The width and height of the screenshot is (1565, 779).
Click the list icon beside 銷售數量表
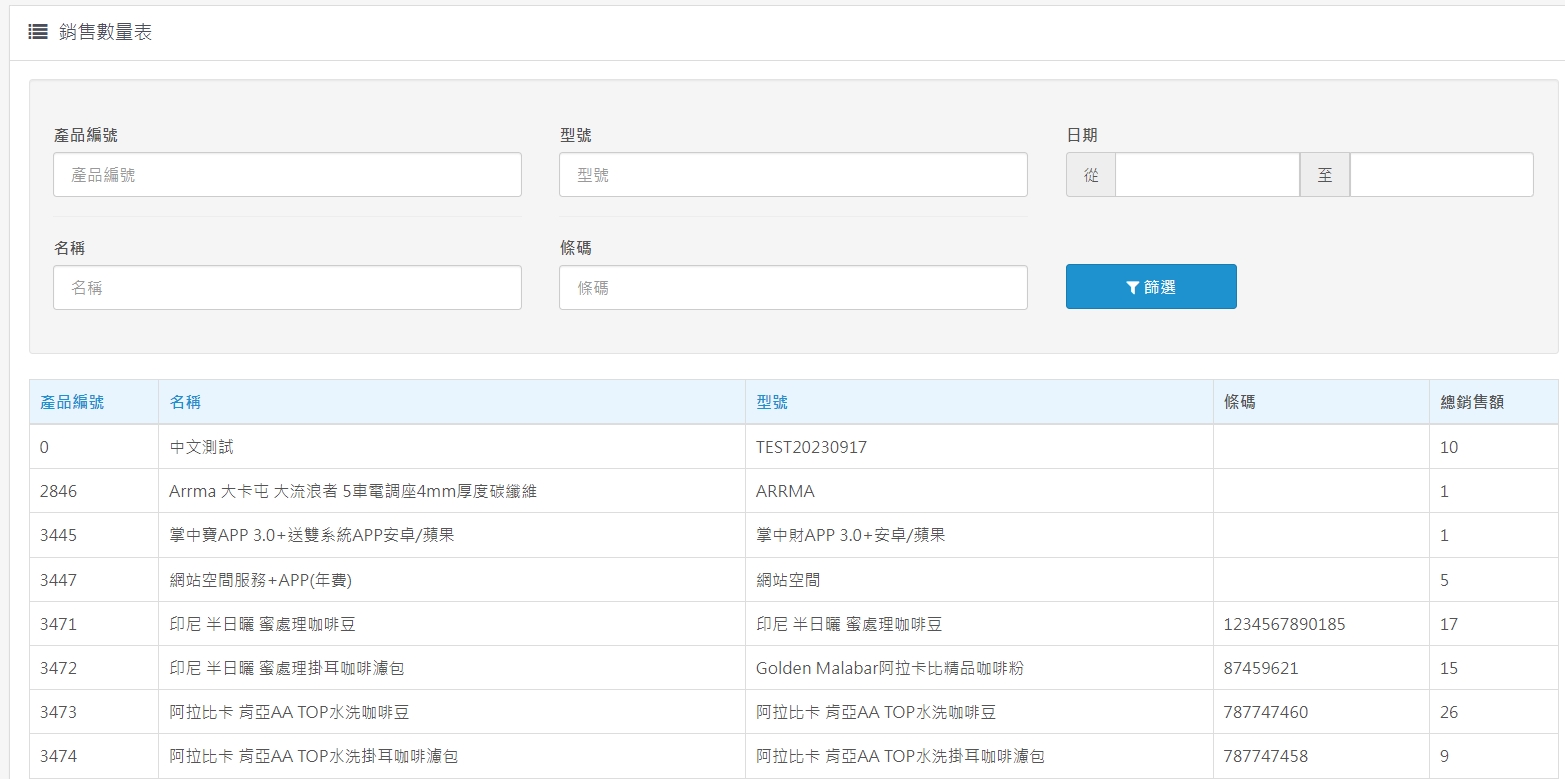coord(38,32)
